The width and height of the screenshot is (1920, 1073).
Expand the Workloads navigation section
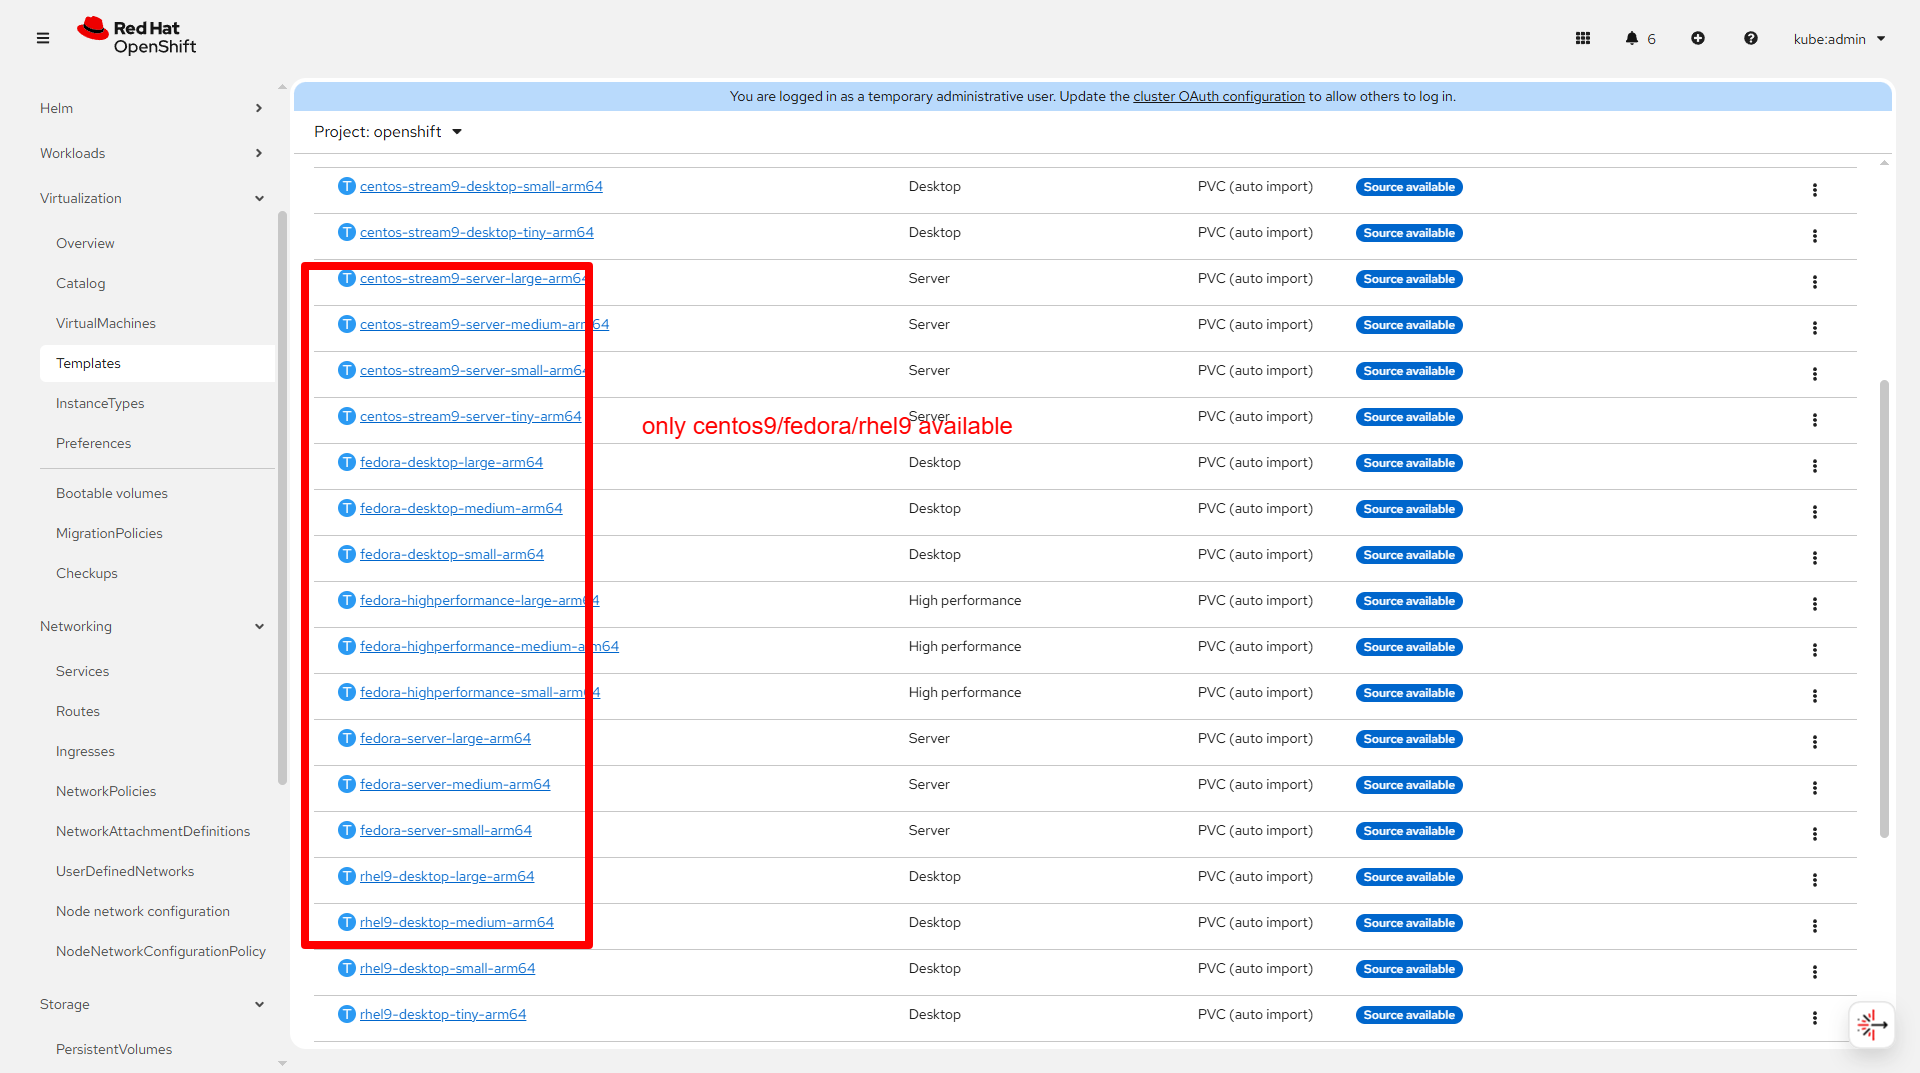[x=152, y=153]
